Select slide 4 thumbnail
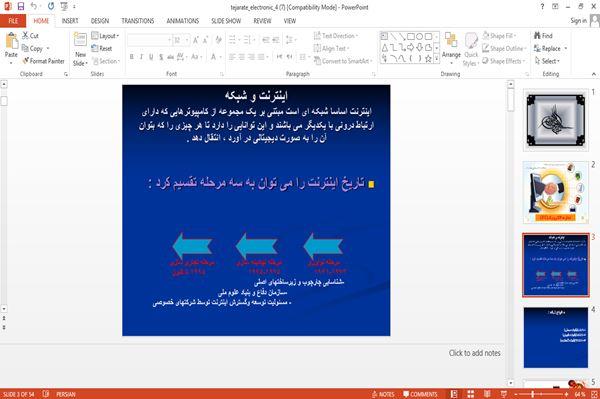This screenshot has height=399, width=600. coord(556,337)
